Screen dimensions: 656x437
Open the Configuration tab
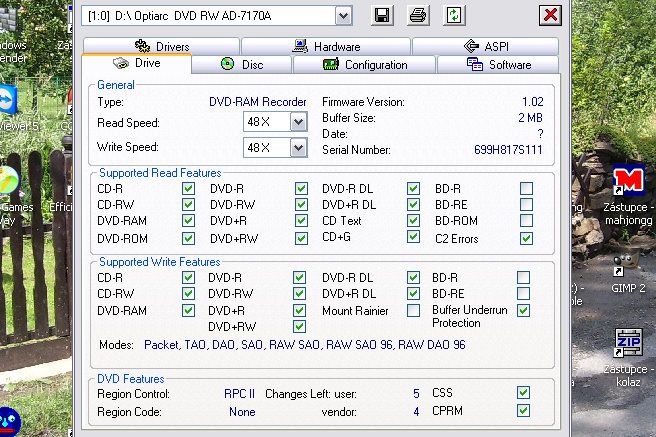[364, 64]
